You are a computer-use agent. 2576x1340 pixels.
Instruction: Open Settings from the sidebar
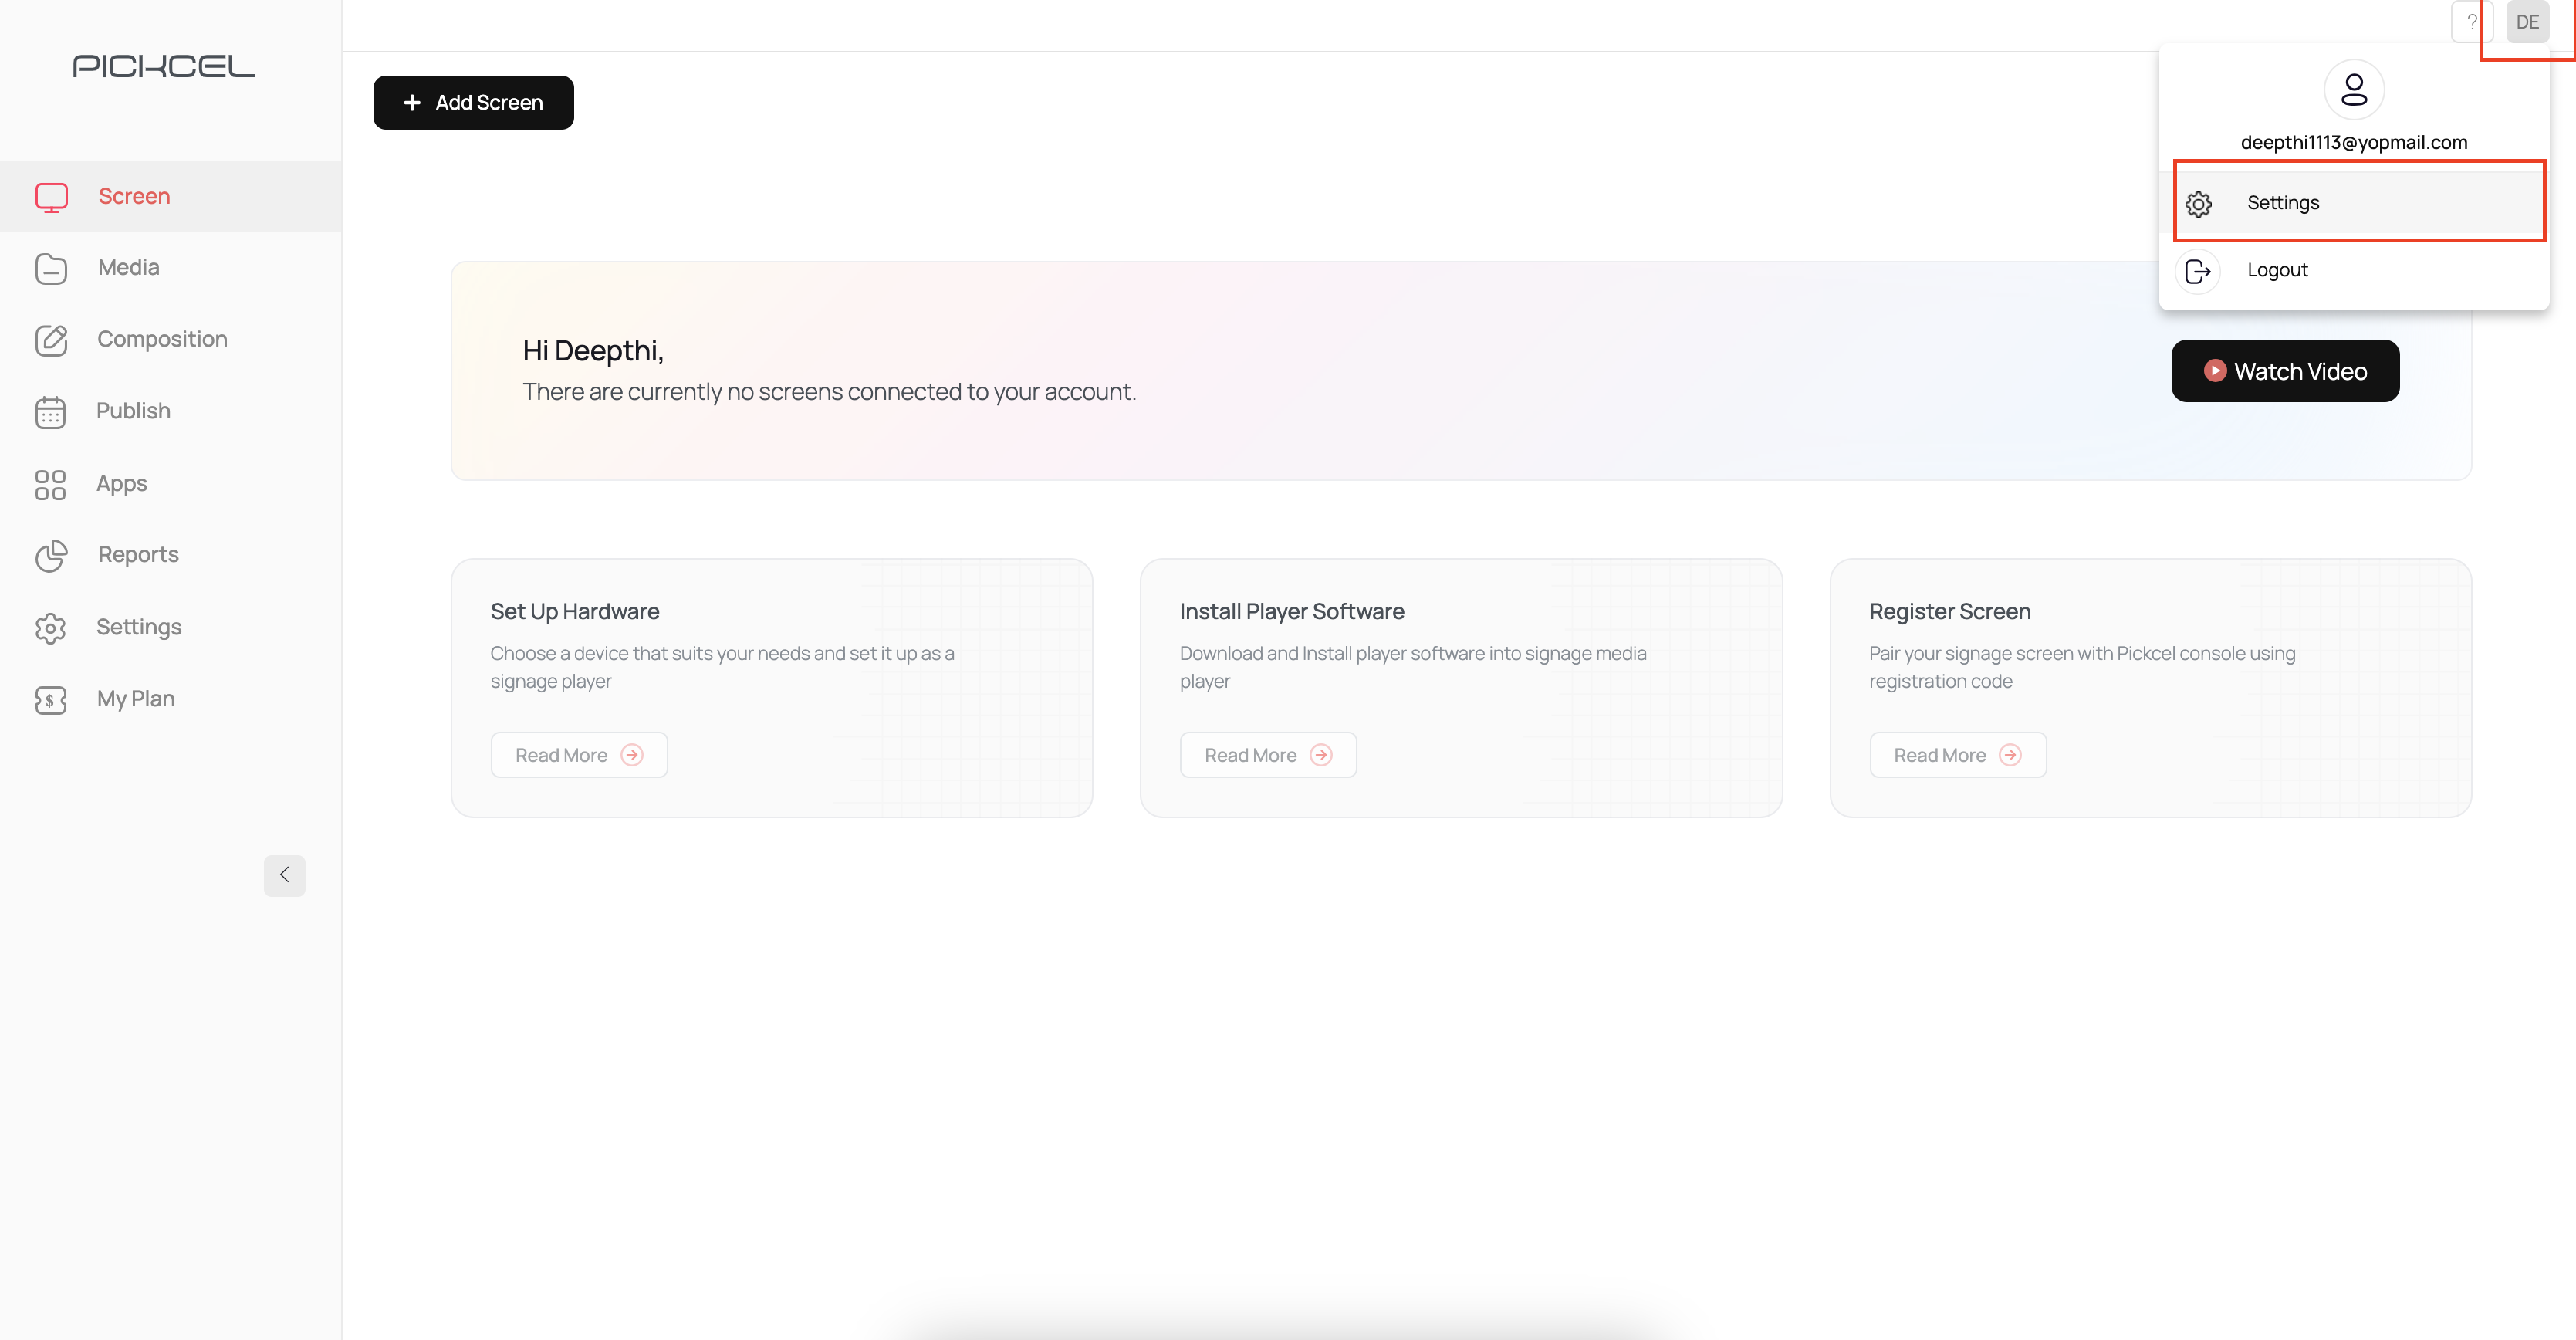(171, 627)
